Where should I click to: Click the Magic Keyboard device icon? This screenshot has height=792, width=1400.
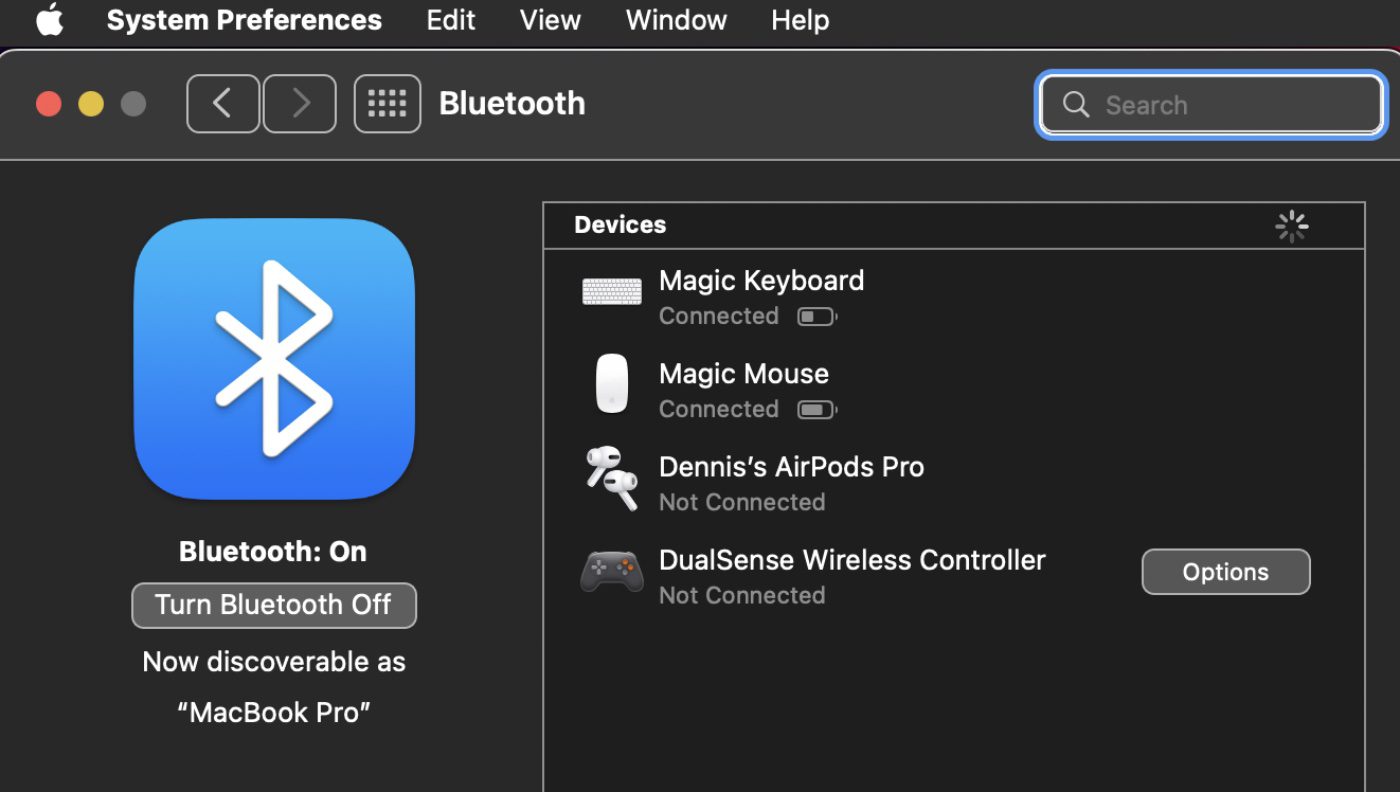pyautogui.click(x=612, y=292)
